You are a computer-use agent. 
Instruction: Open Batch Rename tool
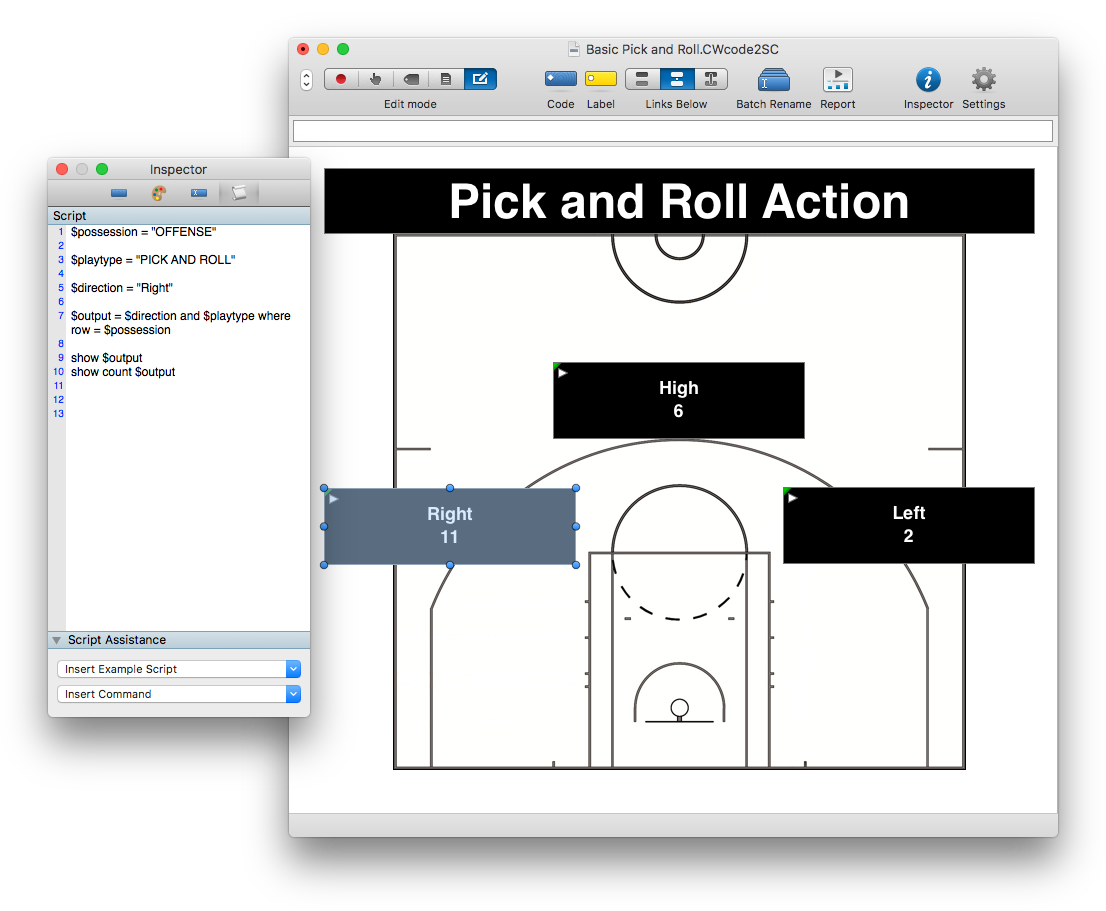click(x=773, y=80)
